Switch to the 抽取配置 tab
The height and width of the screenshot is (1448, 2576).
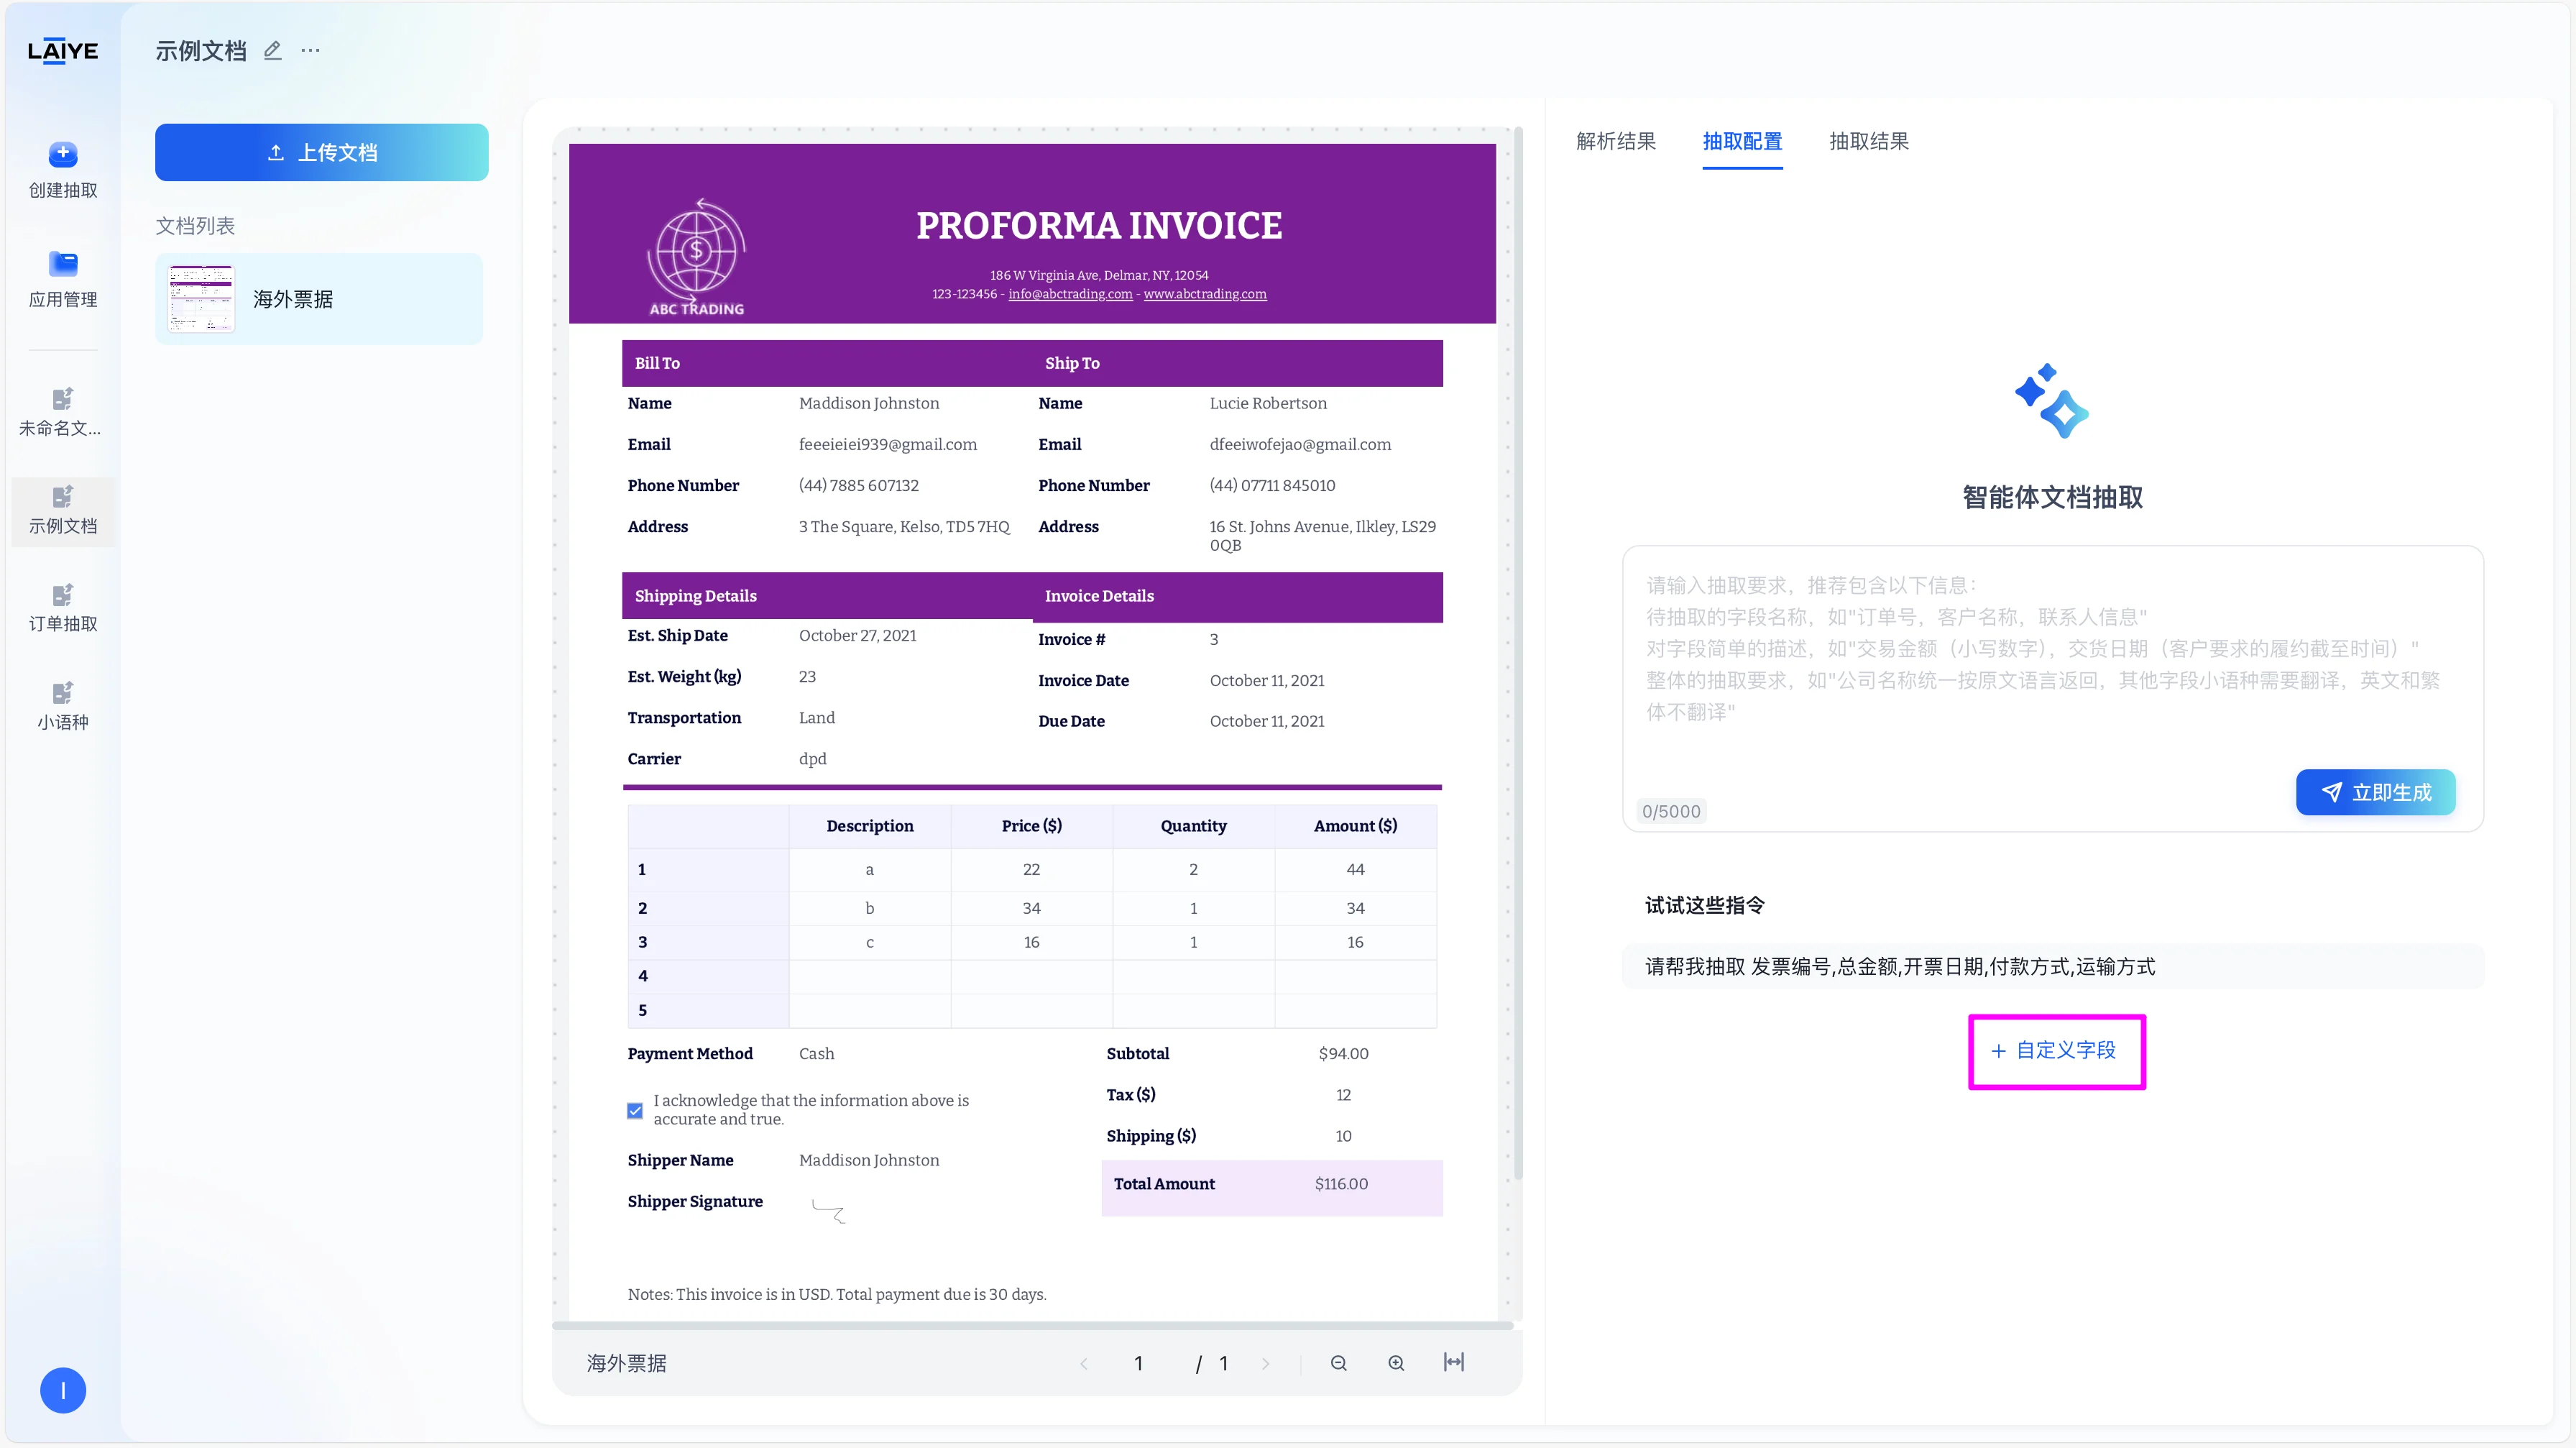[1742, 141]
